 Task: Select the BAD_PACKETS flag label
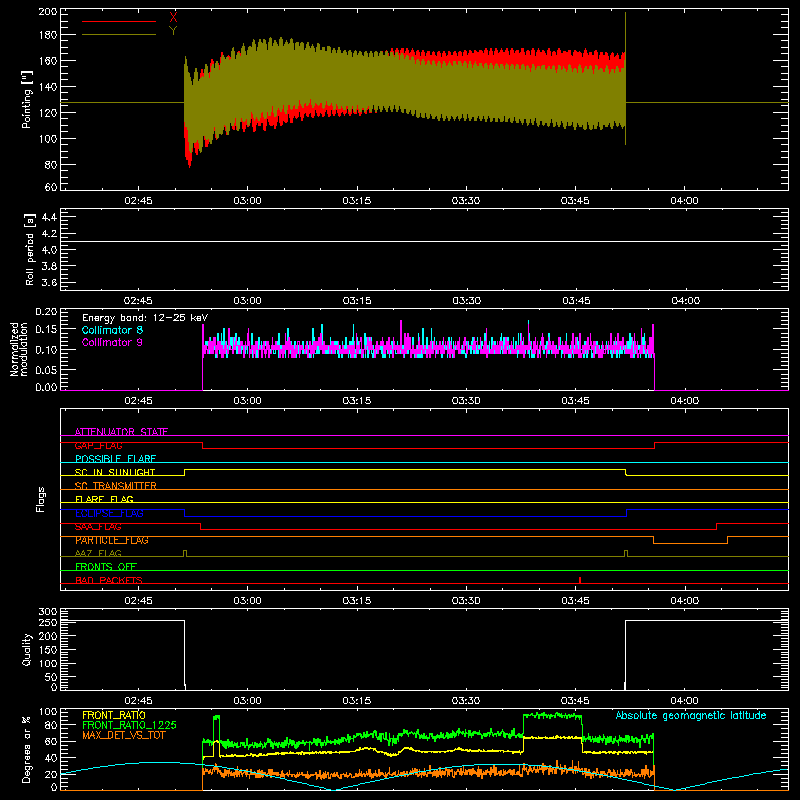tap(109, 580)
